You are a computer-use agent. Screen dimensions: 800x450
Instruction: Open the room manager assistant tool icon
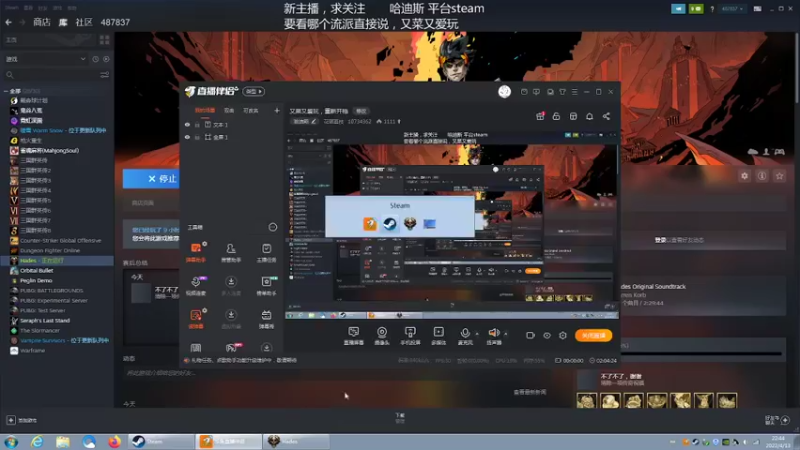(x=231, y=253)
